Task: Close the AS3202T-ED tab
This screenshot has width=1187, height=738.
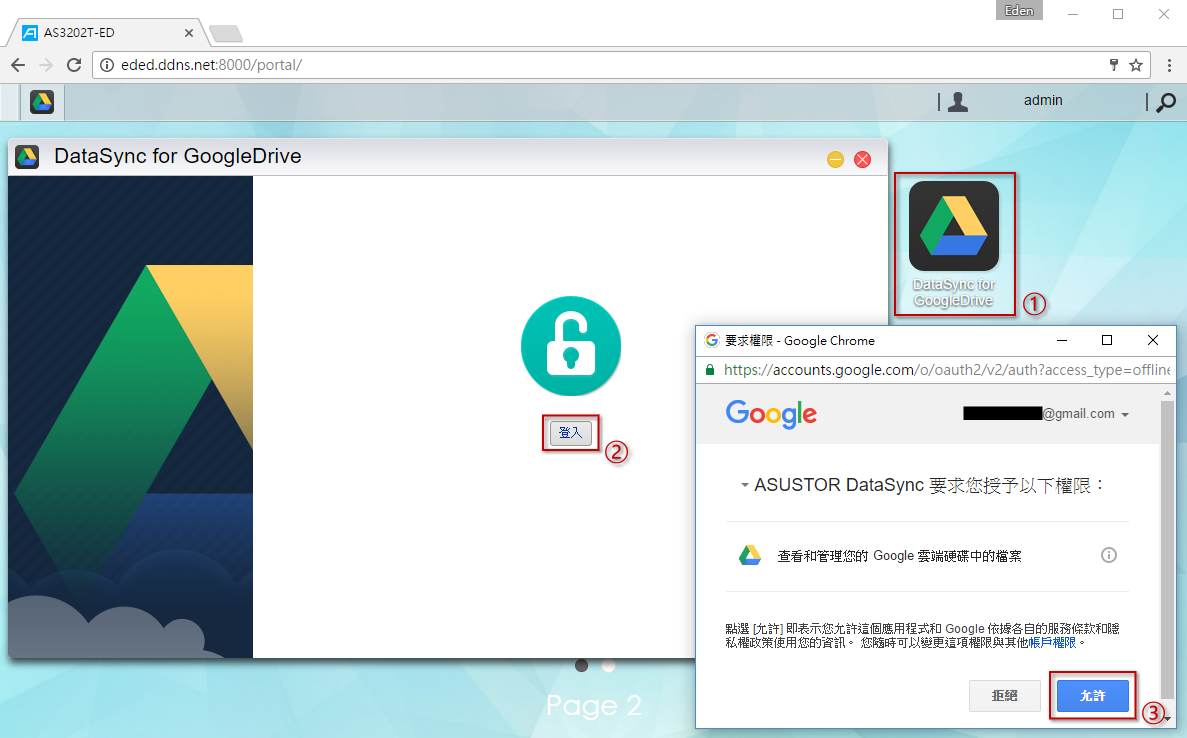Action: [x=188, y=33]
